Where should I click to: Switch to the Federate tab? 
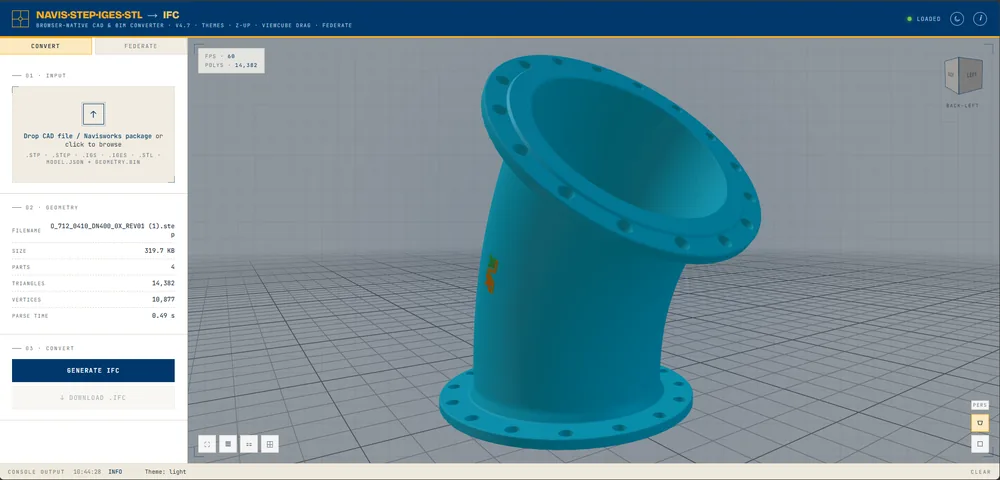coord(141,46)
